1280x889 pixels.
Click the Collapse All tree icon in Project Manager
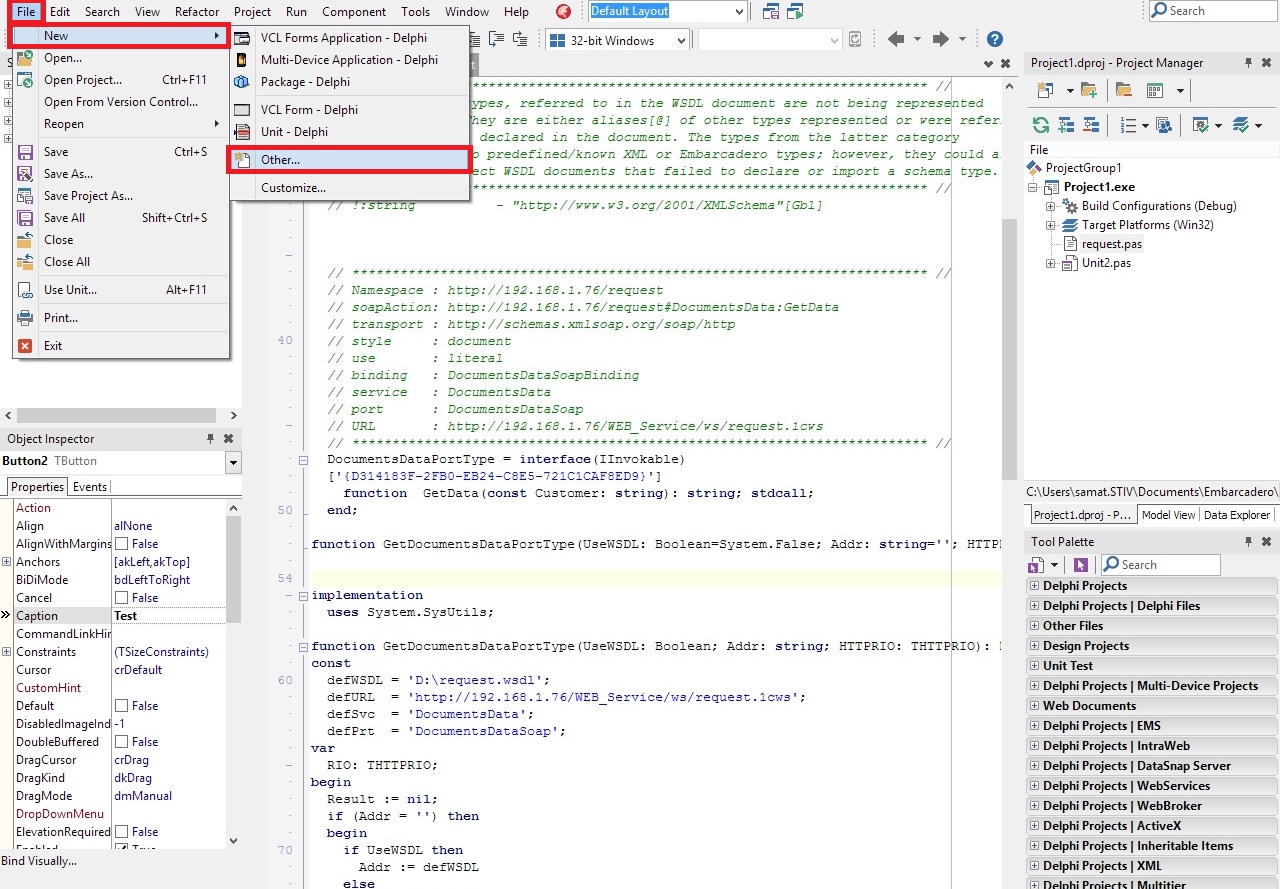pyautogui.click(x=1089, y=125)
